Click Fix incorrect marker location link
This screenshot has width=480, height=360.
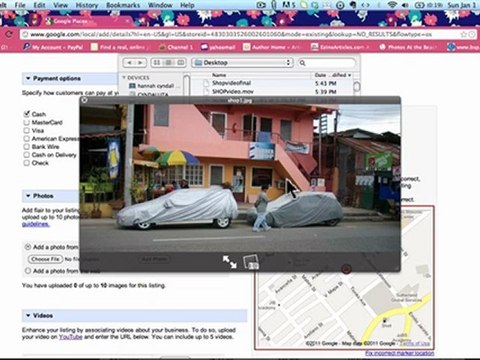(x=400, y=353)
